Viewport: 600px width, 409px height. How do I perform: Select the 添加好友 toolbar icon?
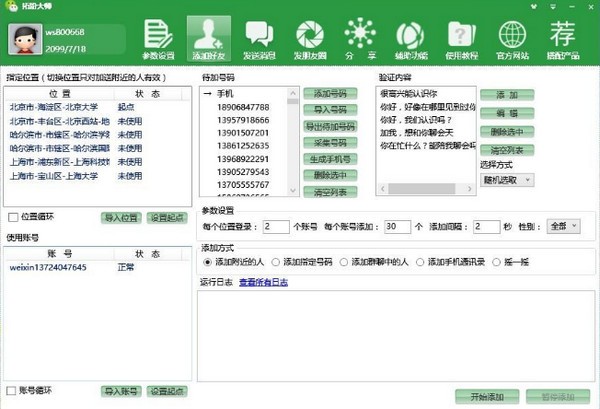point(209,39)
